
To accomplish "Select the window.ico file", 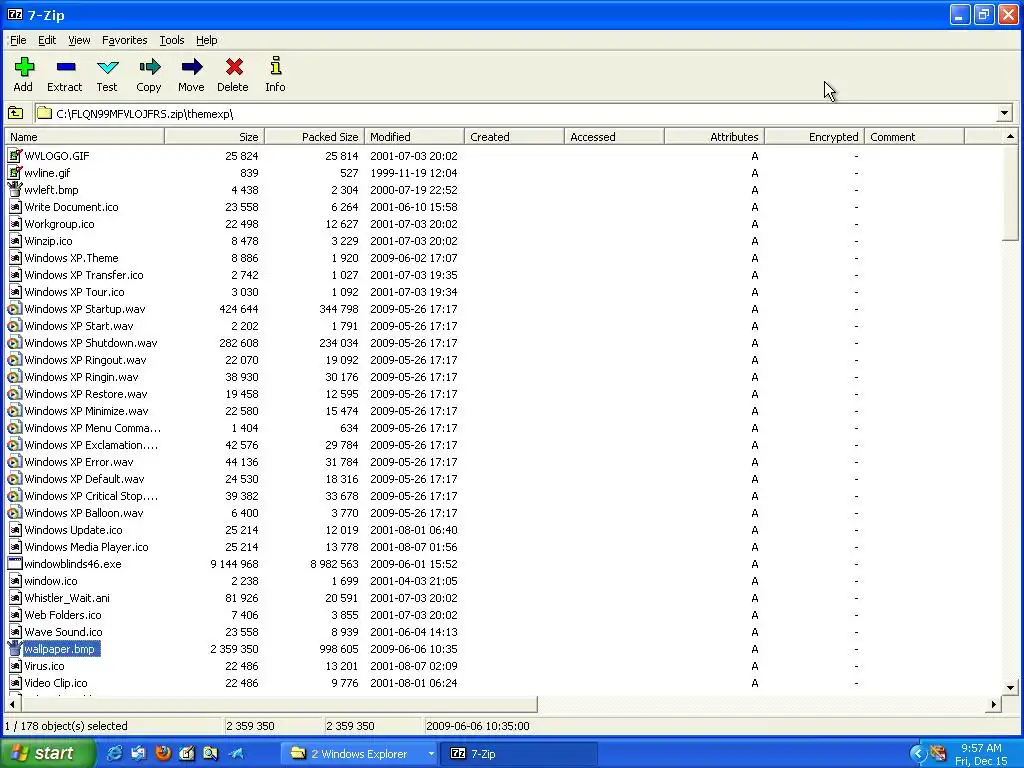I will pyautogui.click(x=50, y=581).
